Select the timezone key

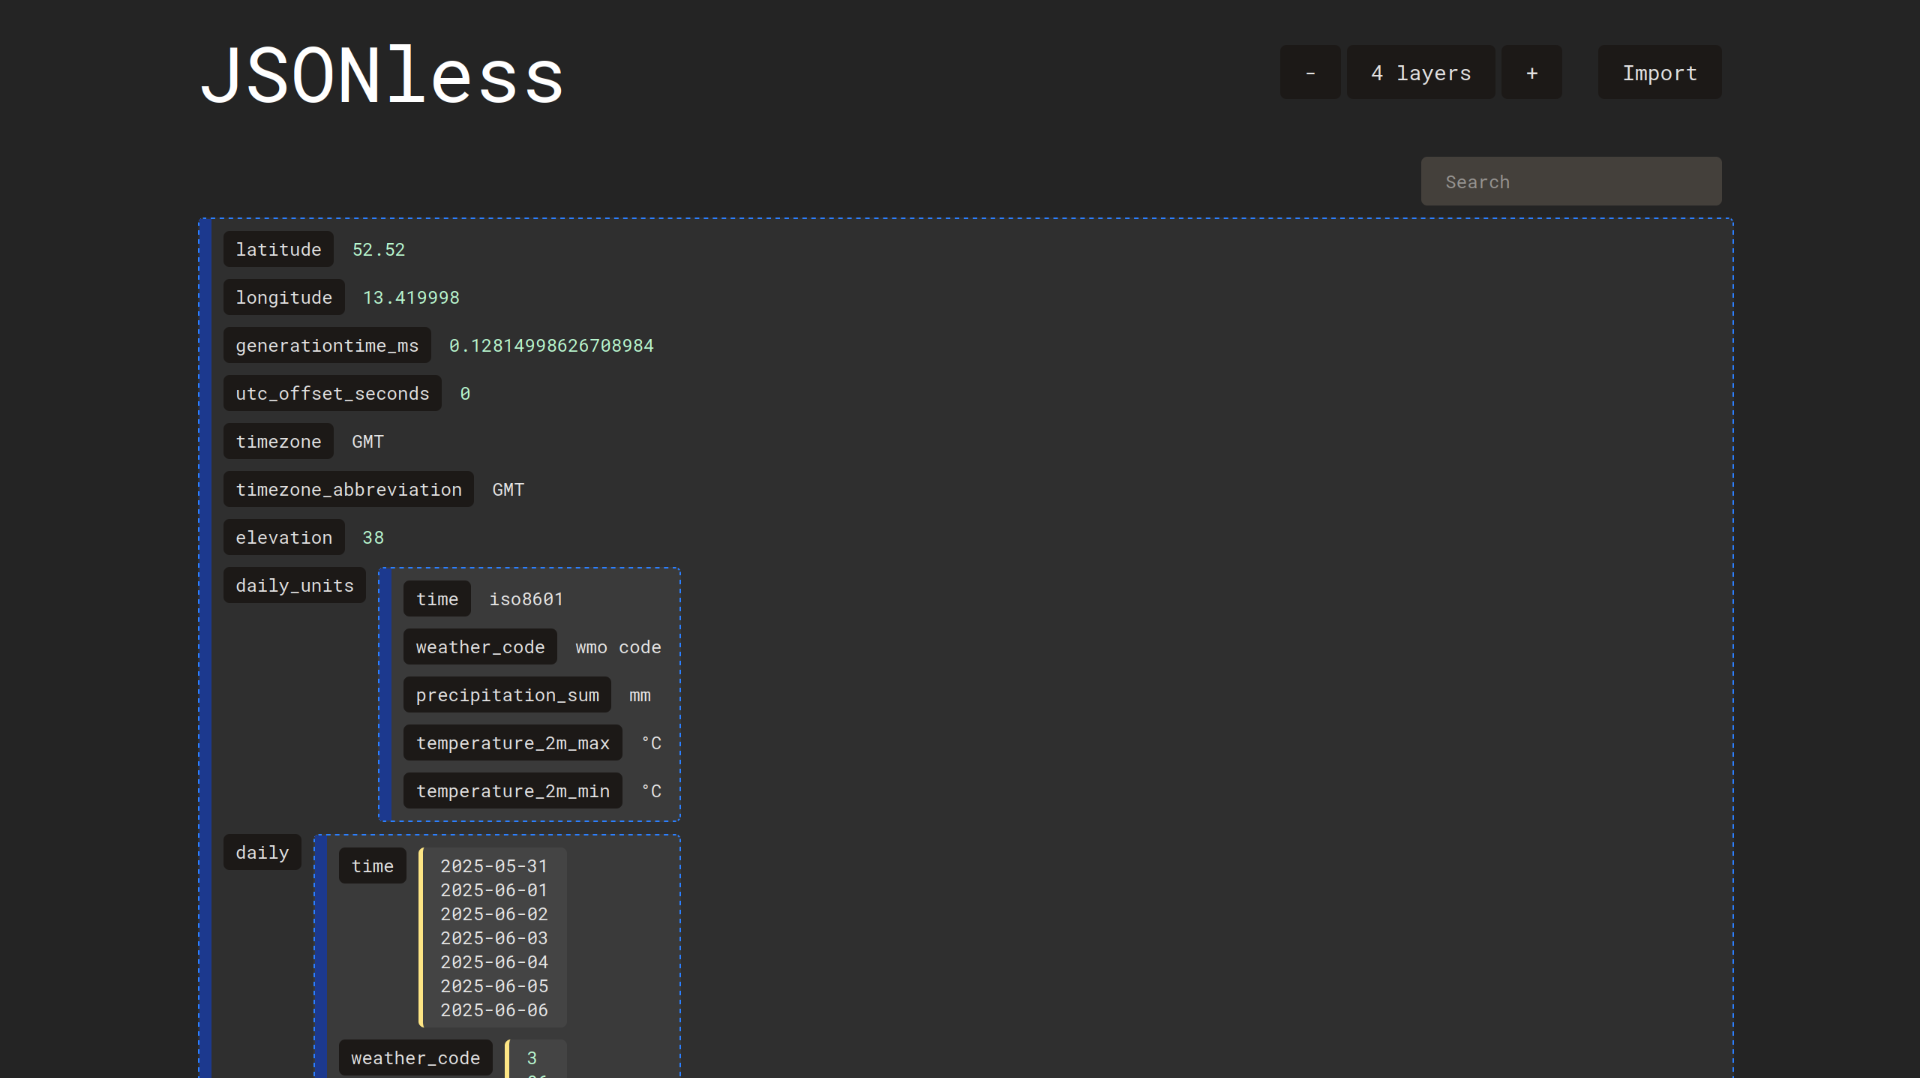(278, 441)
